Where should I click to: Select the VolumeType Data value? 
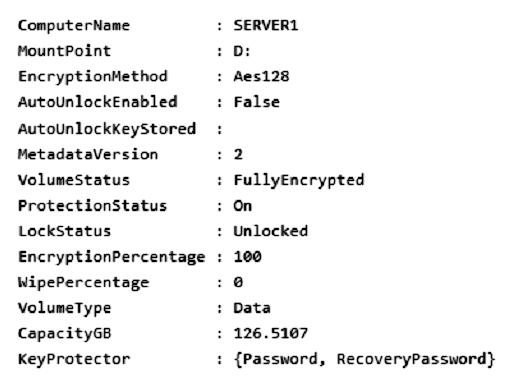point(252,308)
